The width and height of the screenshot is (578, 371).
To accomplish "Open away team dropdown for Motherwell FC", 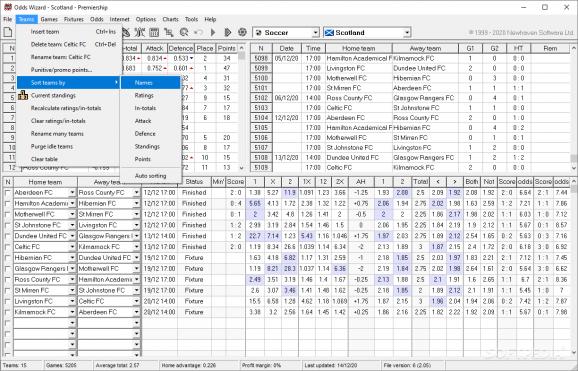I will pyautogui.click(x=136, y=269).
